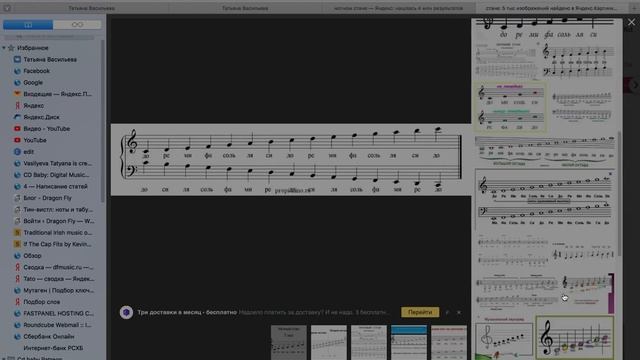Image resolution: width=640 pixels, height=360 pixels.
Task: Open the Музыкальный thumbnail with treble clef
Action: [504, 338]
